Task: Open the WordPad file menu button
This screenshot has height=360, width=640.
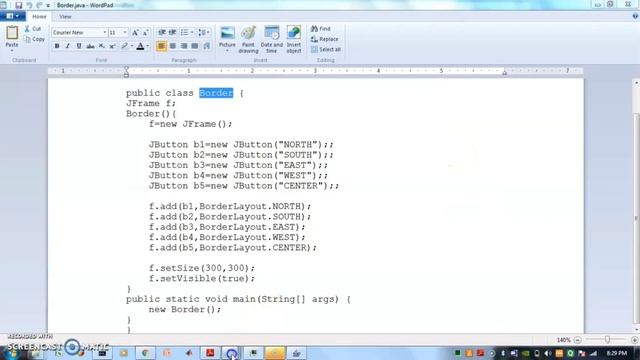Action: pos(12,16)
